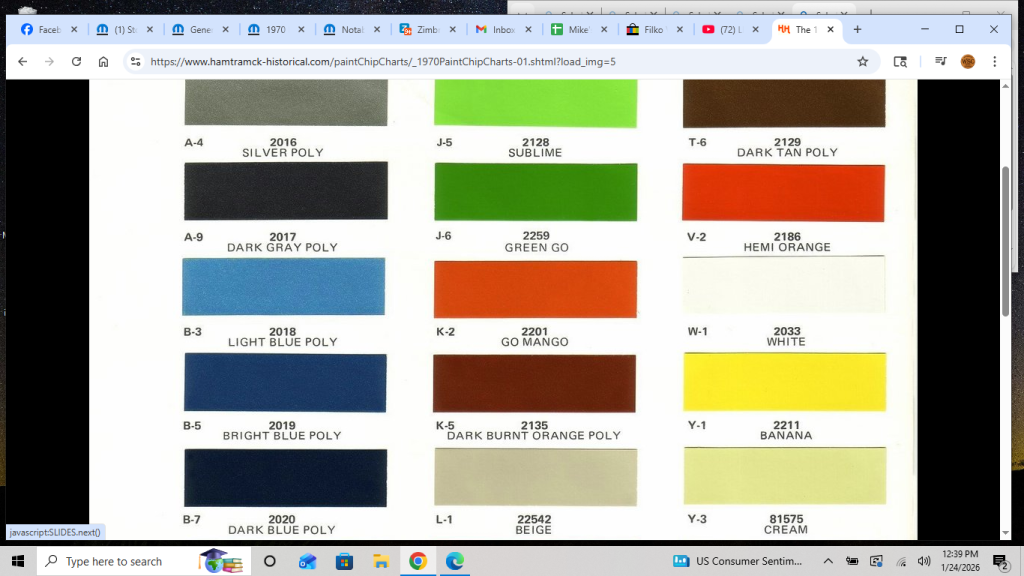
Task: Click the Windows taskbar search box
Action: point(113,561)
